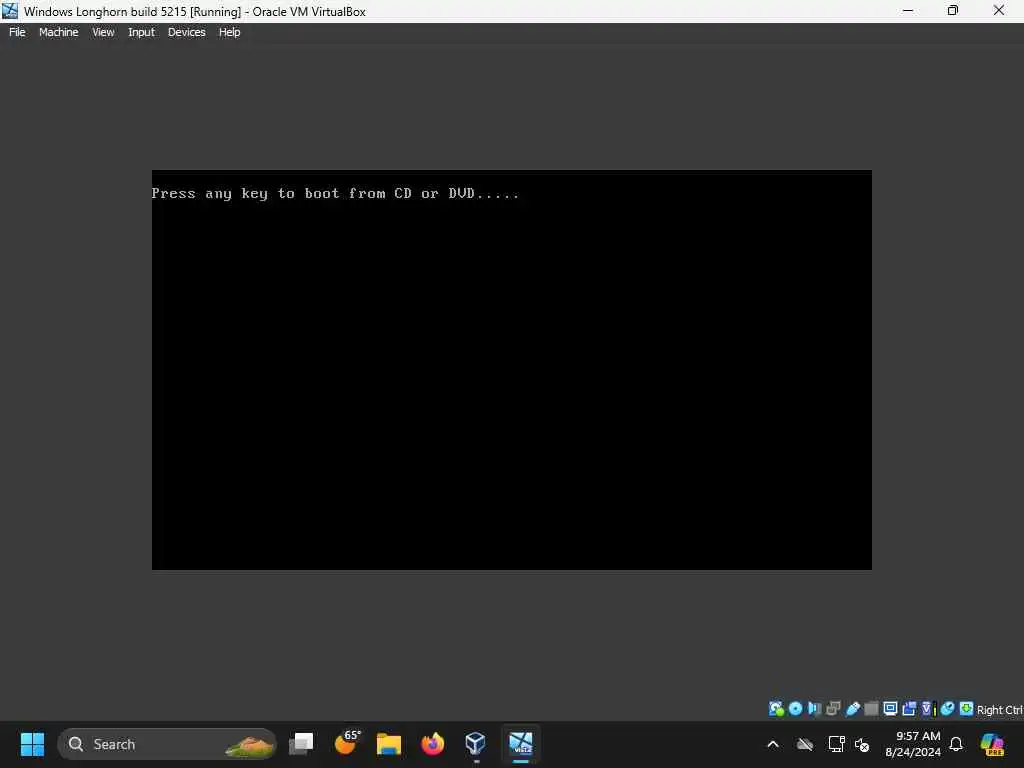This screenshot has width=1024, height=768.
Task: Open the Windows Start menu
Action: (x=32, y=744)
